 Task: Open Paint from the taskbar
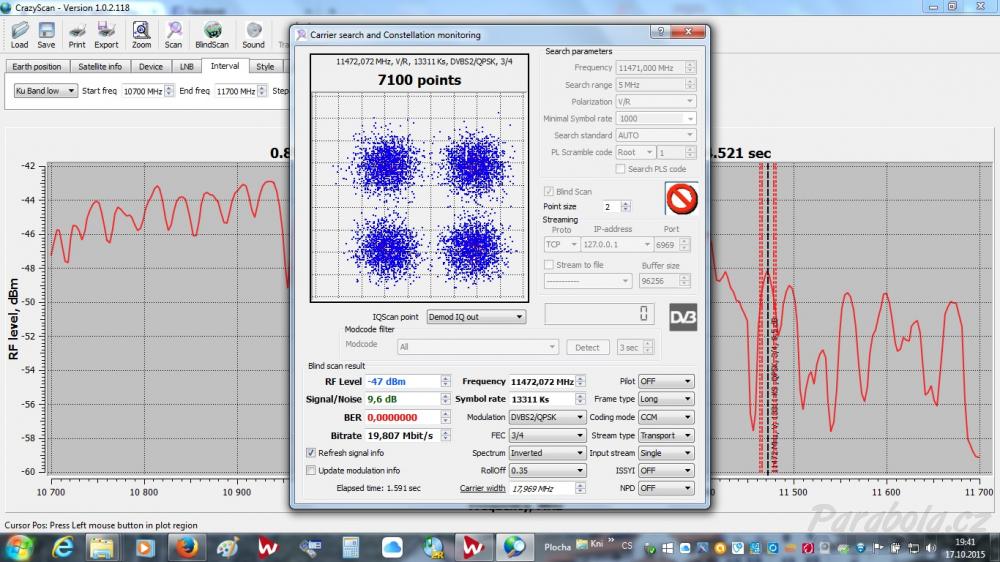coord(226,547)
